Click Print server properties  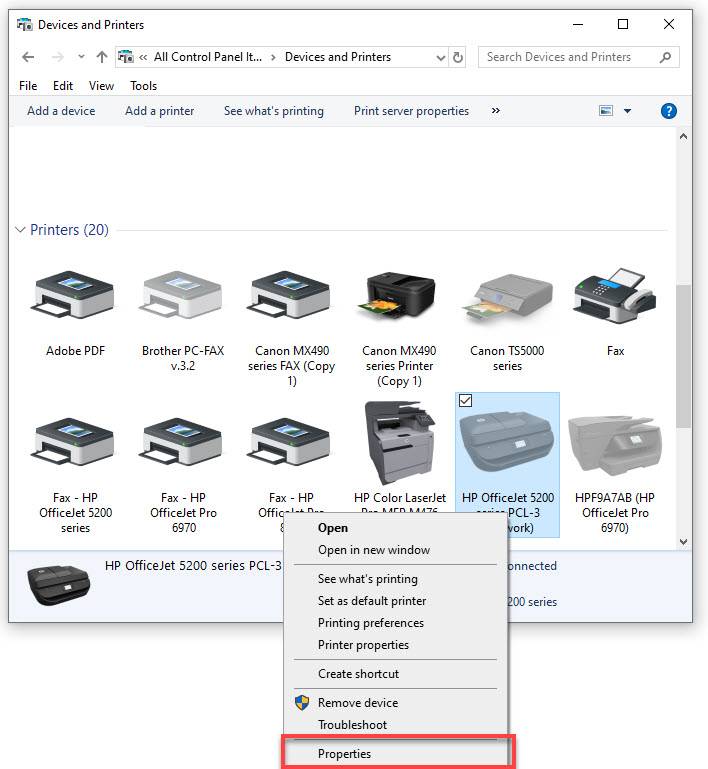tap(411, 111)
